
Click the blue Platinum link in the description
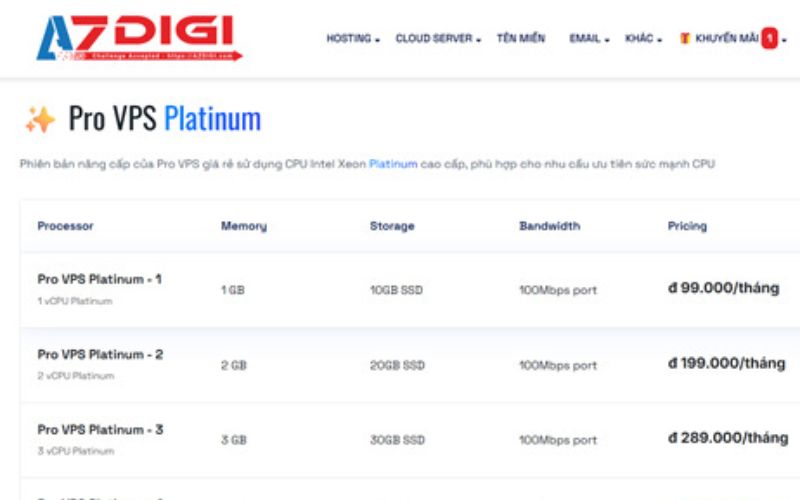tap(393, 164)
